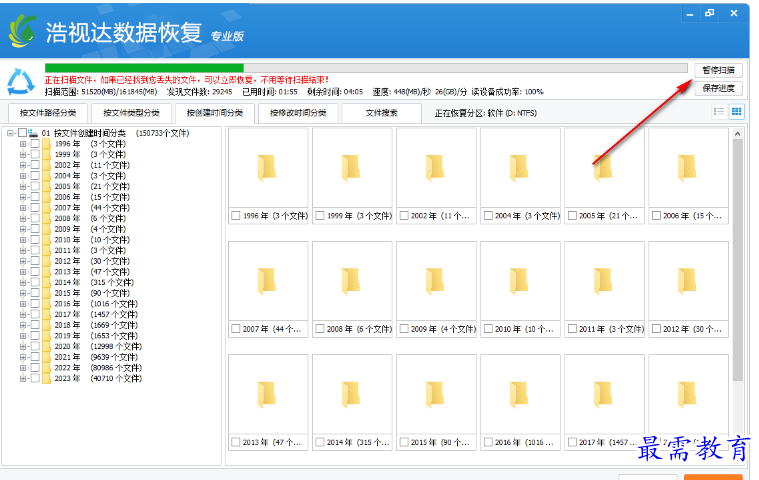Expand the 1996 年 tree node
759x480 pixels.
pyautogui.click(x=23, y=144)
